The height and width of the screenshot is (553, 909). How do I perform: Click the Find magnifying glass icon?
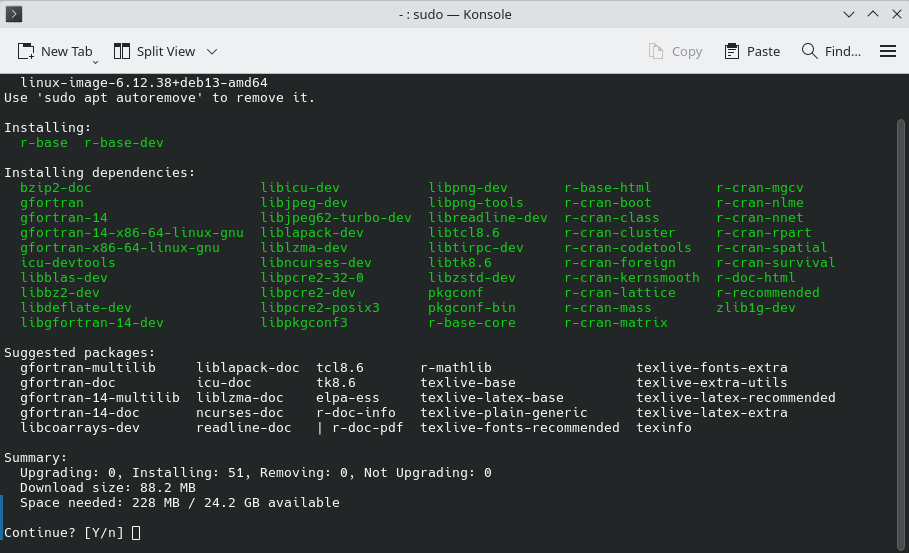(810, 51)
